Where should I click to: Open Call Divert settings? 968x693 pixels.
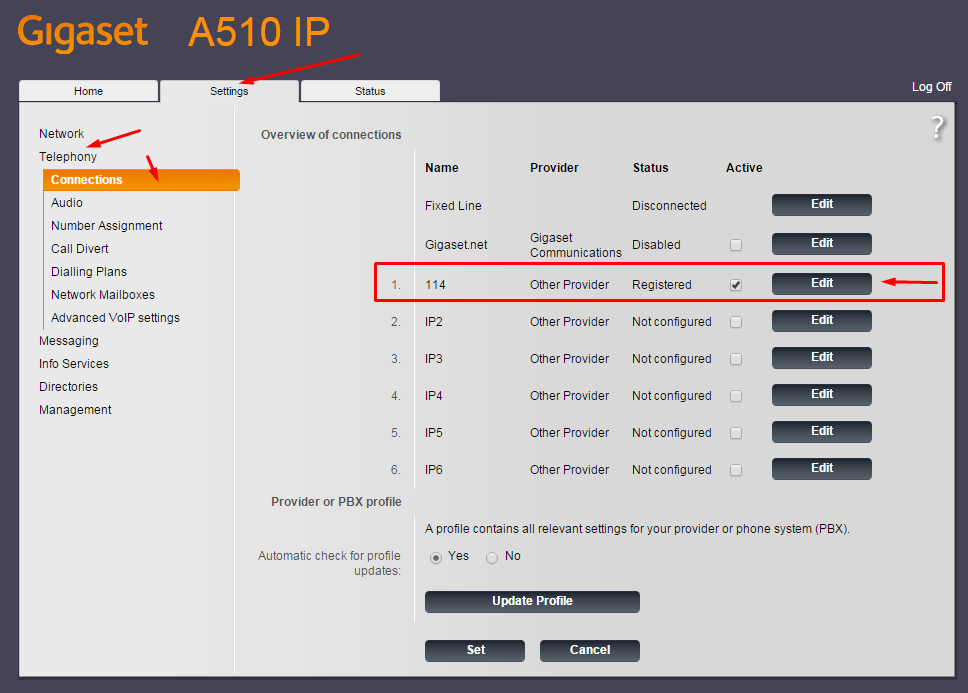click(x=80, y=249)
